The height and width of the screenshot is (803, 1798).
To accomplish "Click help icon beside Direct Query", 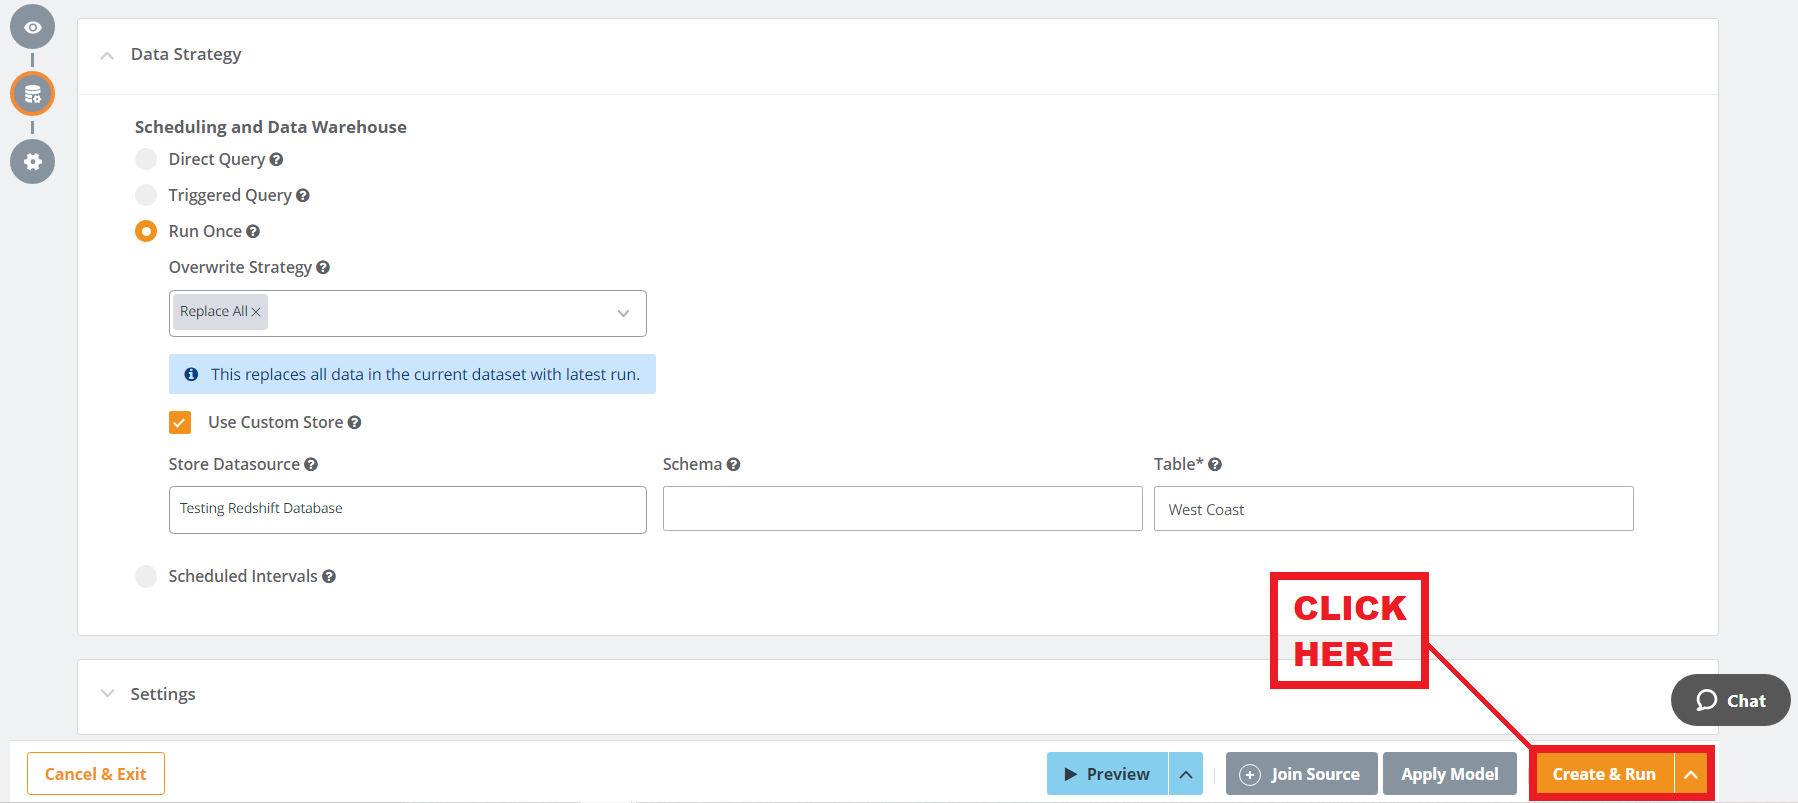I will (277, 160).
